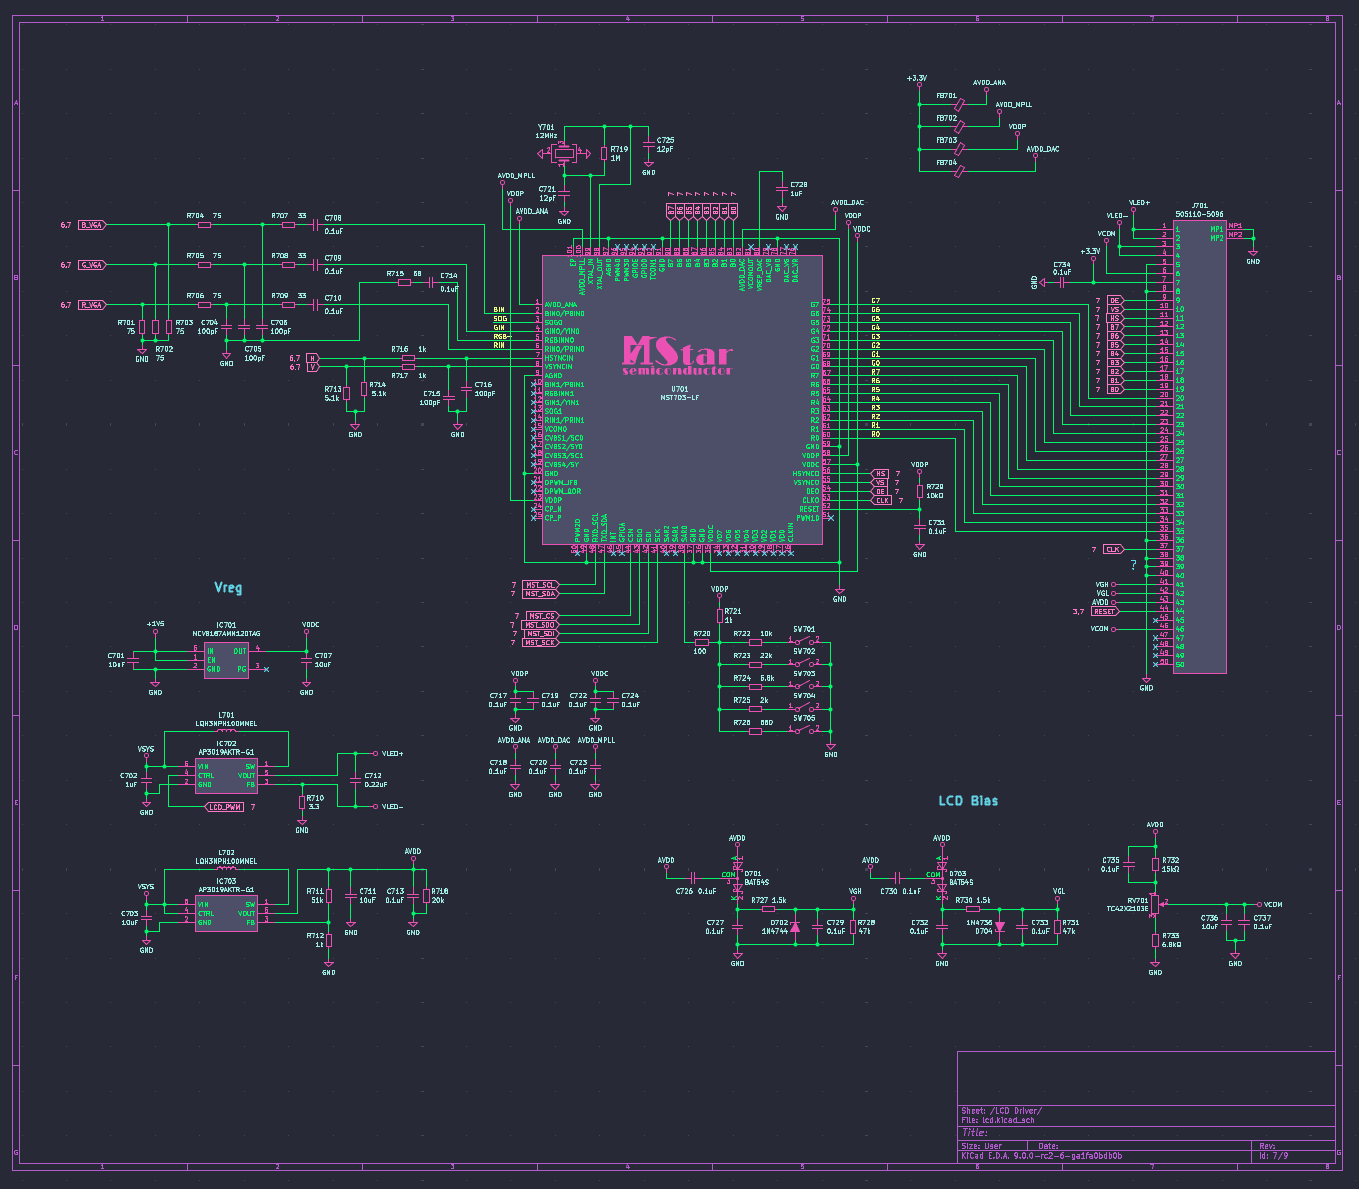Click "Sheet: /LCD Driver/" in title block
Image resolution: width=1359 pixels, height=1189 pixels.
1001,1111
